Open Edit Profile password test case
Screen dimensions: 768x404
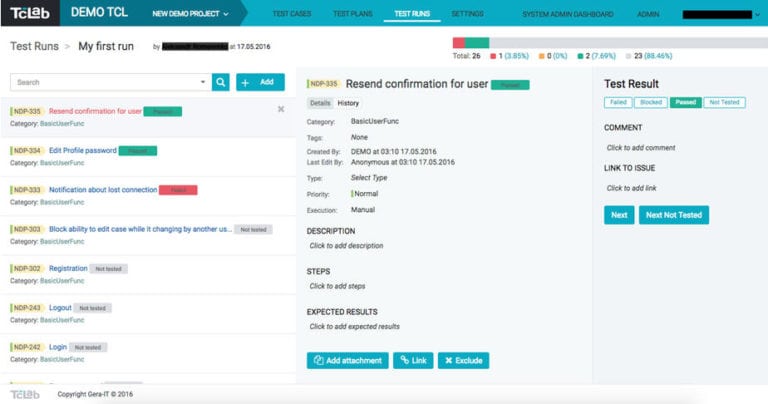point(83,150)
